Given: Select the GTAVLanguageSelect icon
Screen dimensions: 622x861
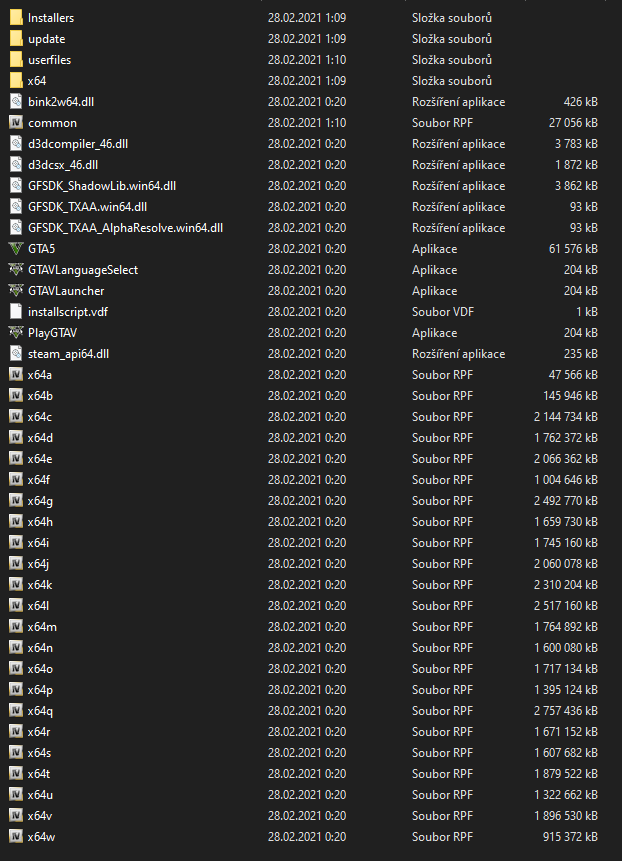Looking at the screenshot, I should tap(15, 270).
